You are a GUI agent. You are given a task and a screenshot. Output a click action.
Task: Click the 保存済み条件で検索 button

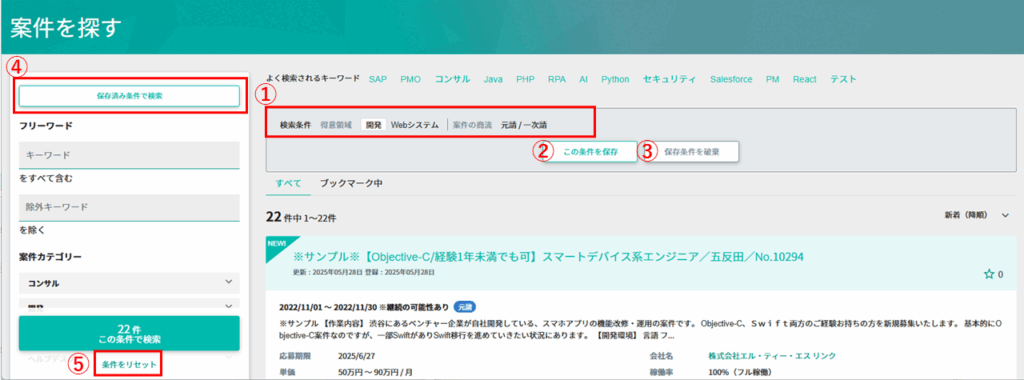129,95
